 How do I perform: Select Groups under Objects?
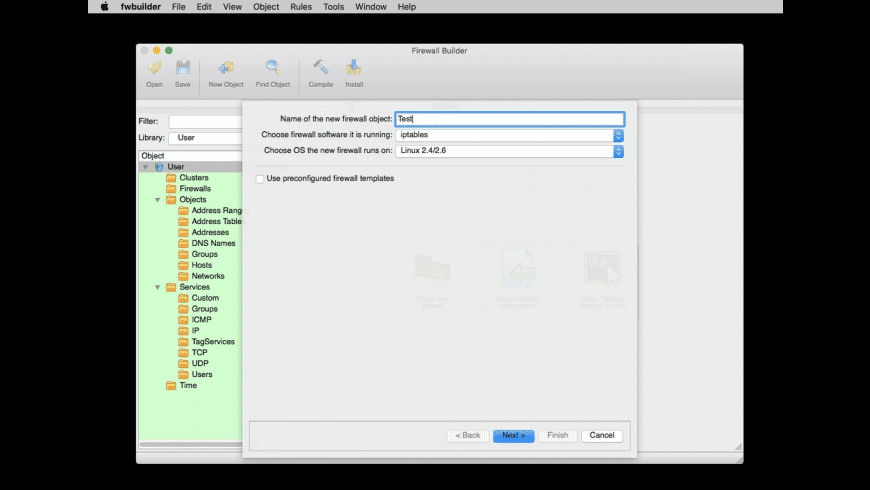205,254
